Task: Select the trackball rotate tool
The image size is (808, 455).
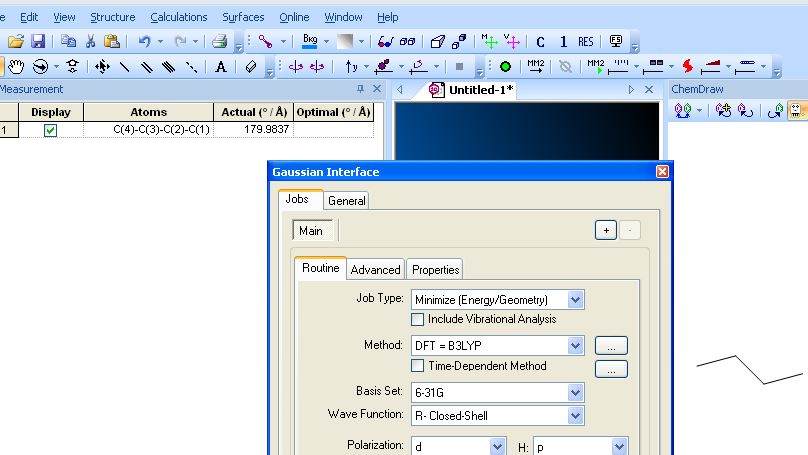Action: (x=40, y=66)
